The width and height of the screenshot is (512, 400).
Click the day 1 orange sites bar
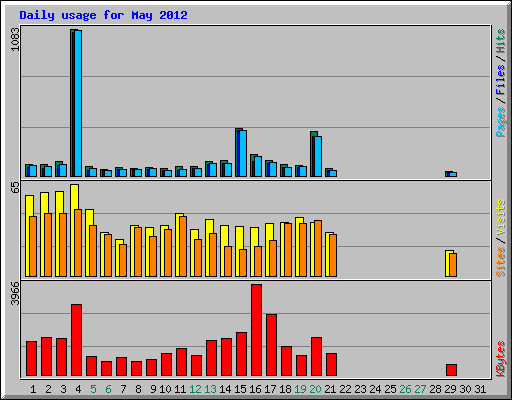[x=33, y=246]
